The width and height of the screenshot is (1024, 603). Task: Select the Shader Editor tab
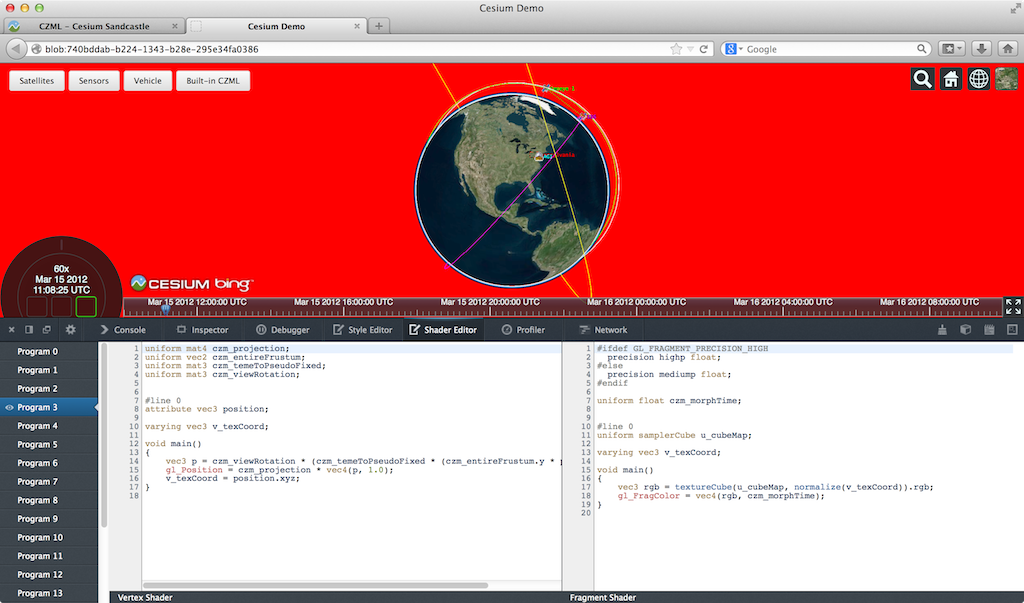pyautogui.click(x=443, y=330)
